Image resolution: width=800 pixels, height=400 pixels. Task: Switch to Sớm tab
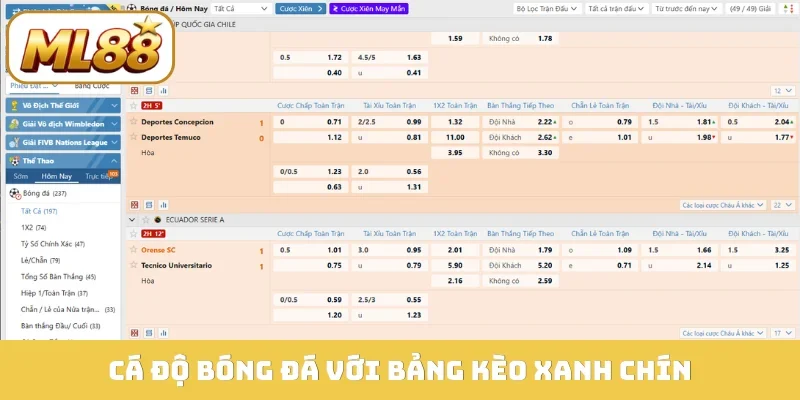pos(20,177)
